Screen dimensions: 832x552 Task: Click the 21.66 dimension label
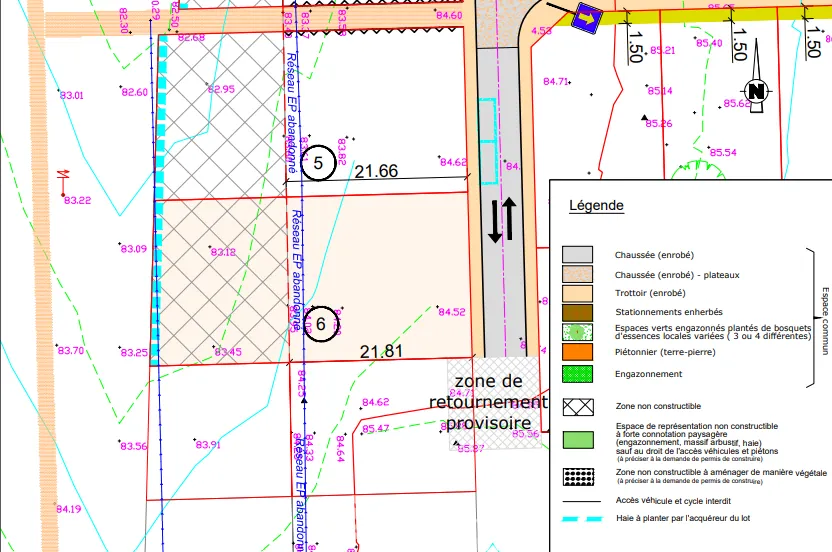click(378, 172)
